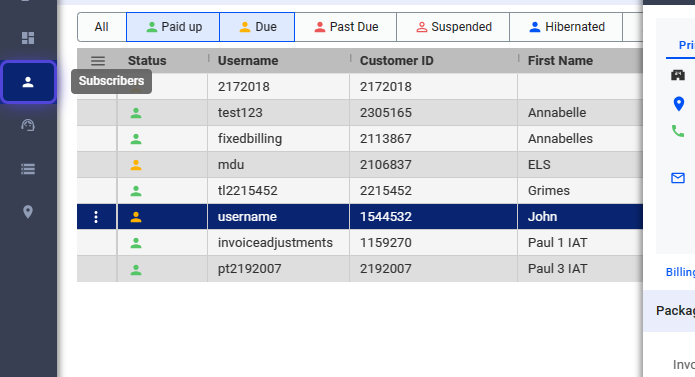Image resolution: width=695 pixels, height=377 pixels.
Task: Click Customer ID 2305165
Action: pos(386,113)
